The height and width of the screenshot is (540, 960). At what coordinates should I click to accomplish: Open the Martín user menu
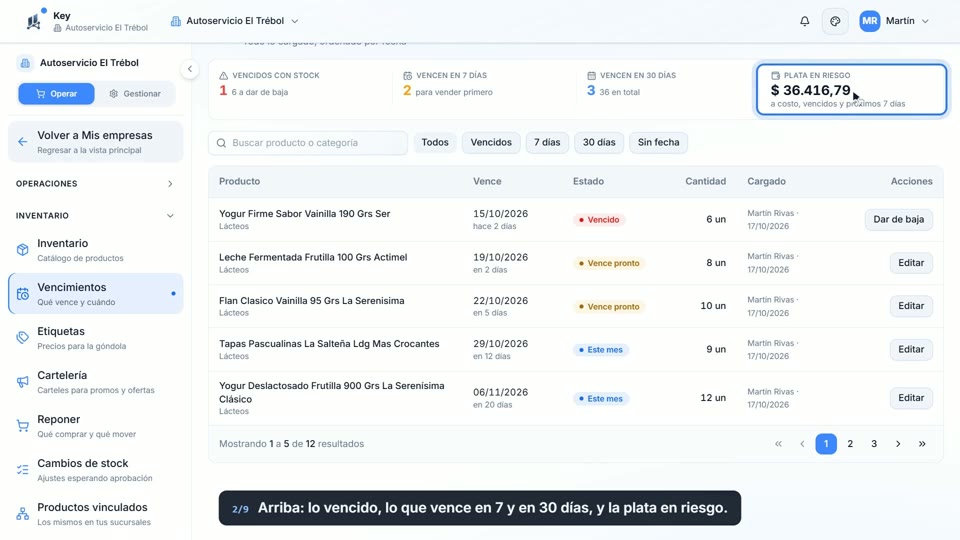click(894, 21)
